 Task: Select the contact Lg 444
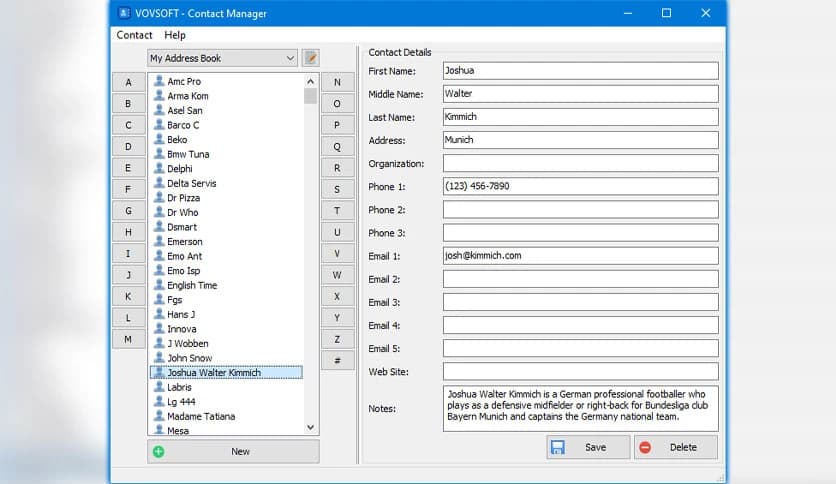click(181, 401)
